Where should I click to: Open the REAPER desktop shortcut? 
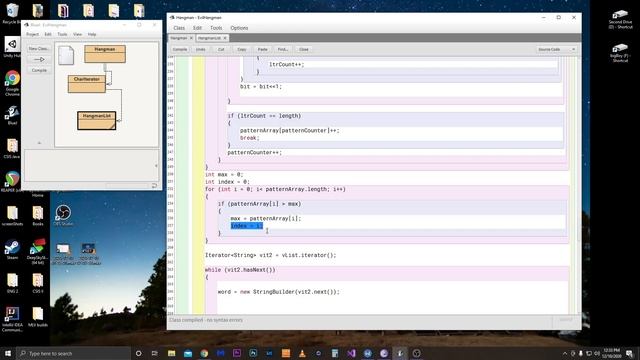click(12, 182)
